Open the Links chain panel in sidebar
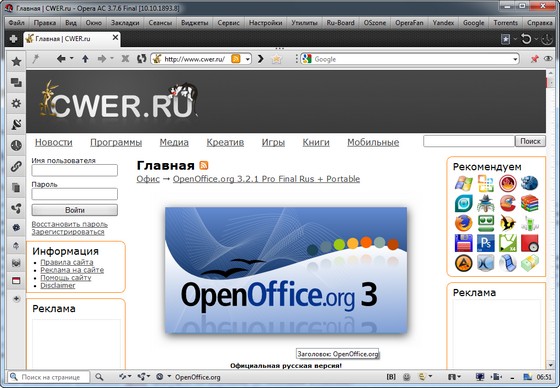The image size is (560, 388). (16, 166)
